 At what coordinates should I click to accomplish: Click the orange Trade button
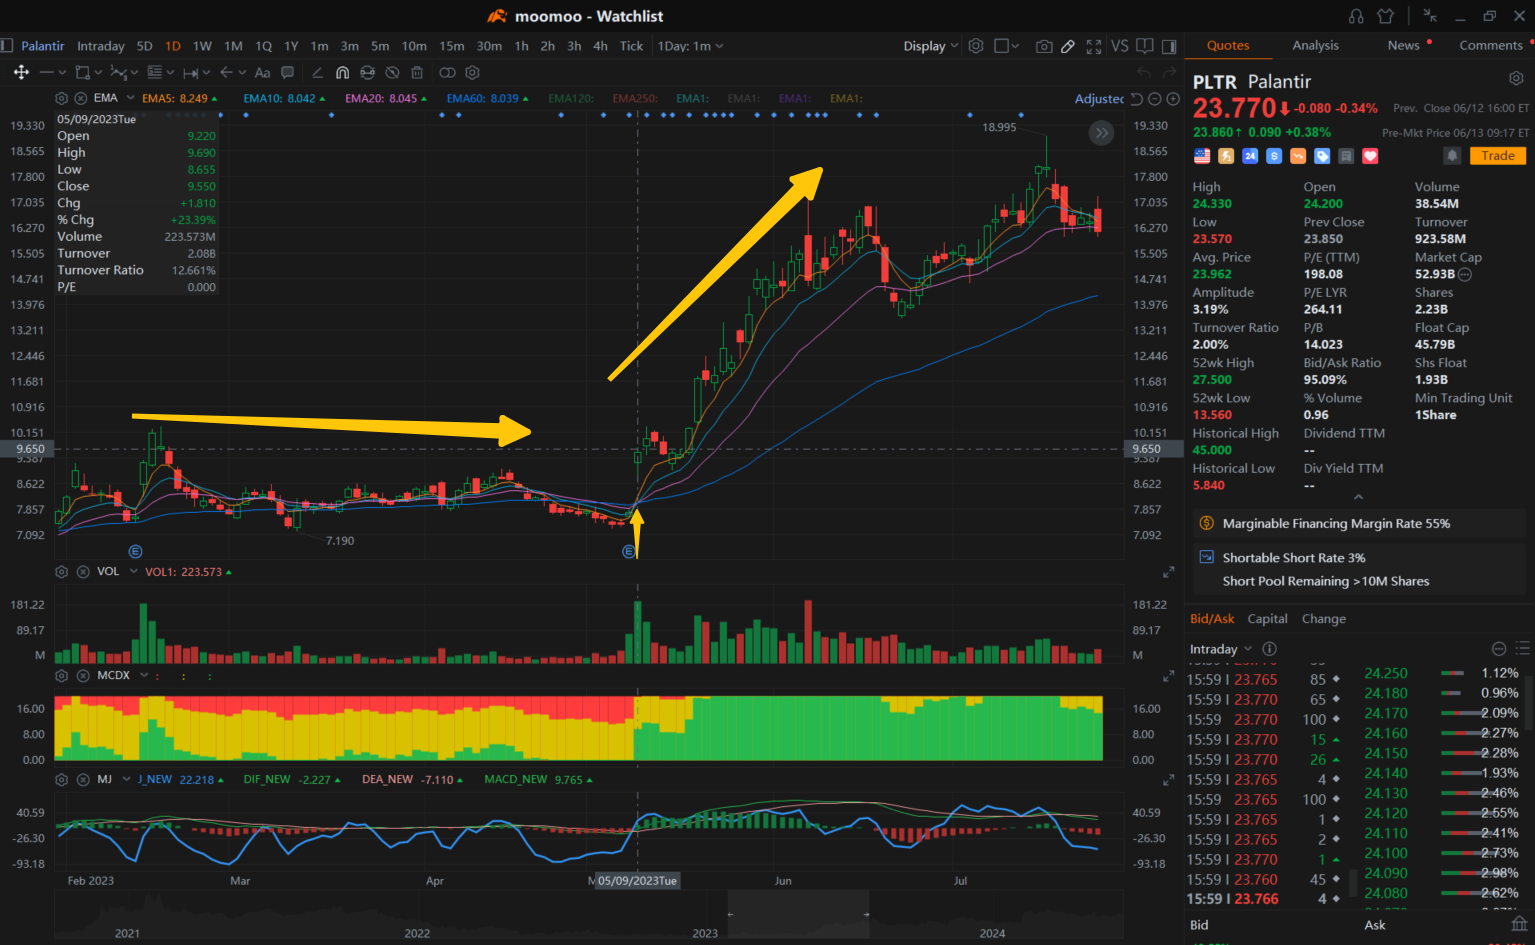click(x=1498, y=156)
